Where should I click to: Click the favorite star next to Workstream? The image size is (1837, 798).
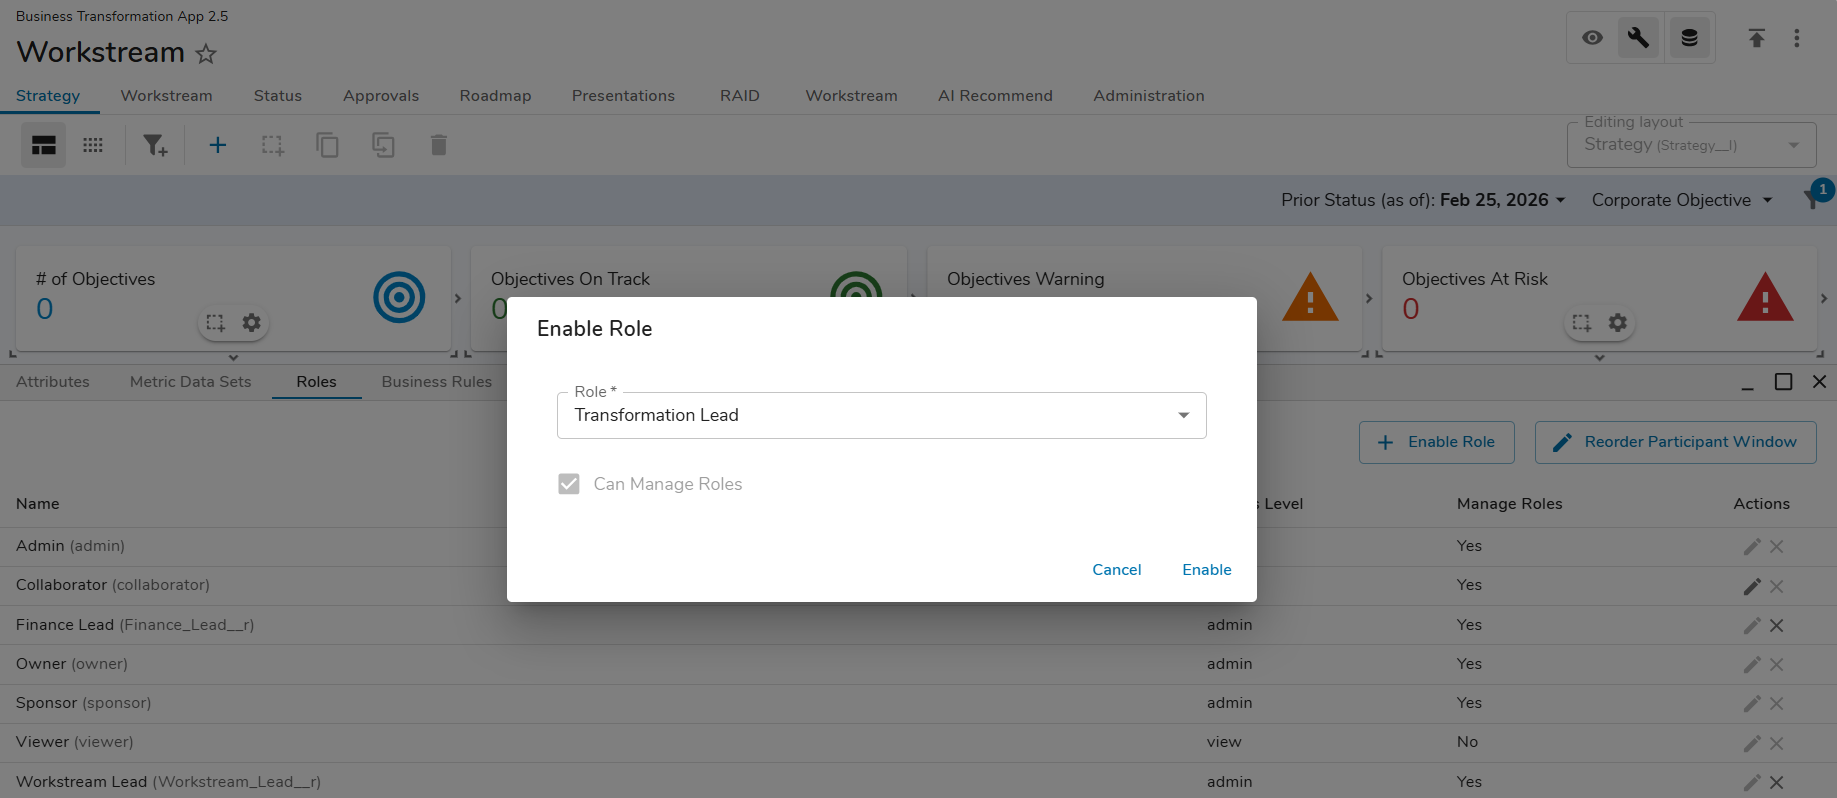click(x=206, y=54)
